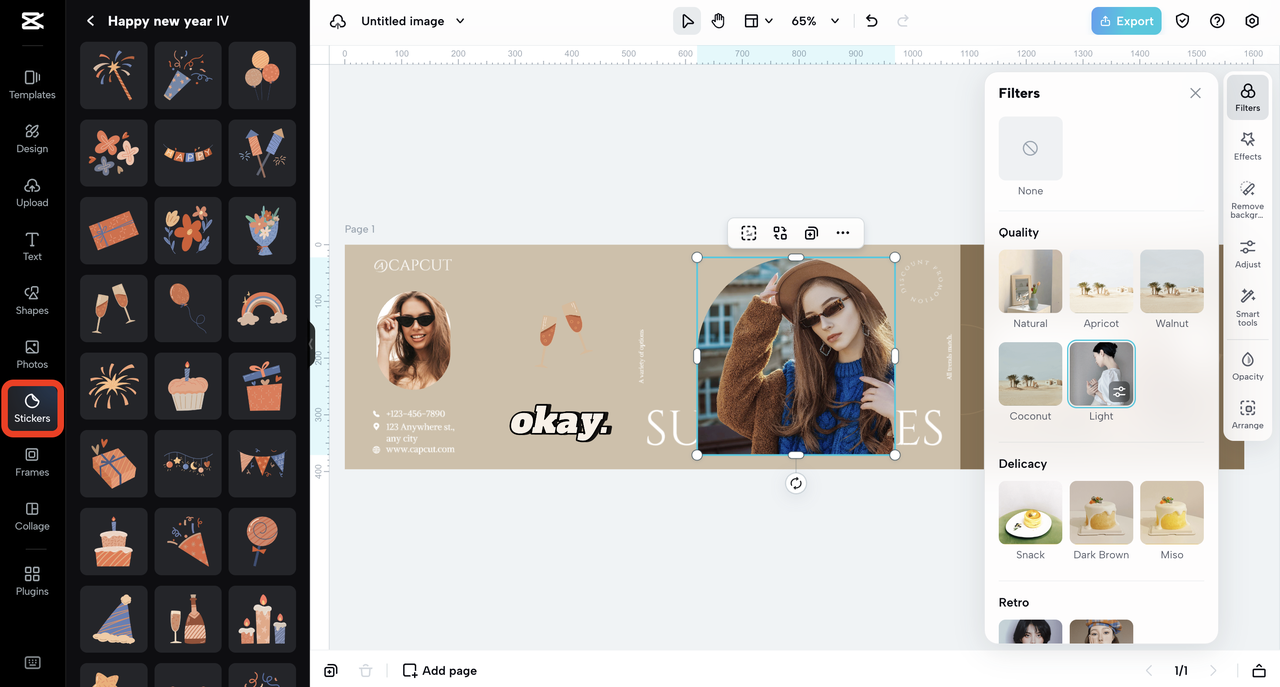Image resolution: width=1280 pixels, height=687 pixels.
Task: Open the Adjust tab
Action: click(x=1247, y=253)
